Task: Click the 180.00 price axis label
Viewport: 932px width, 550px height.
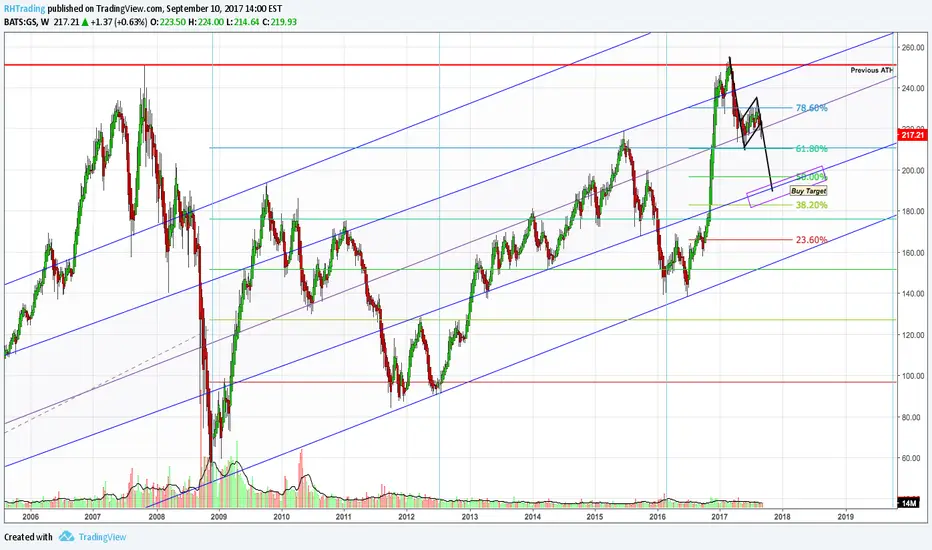Action: click(x=912, y=211)
